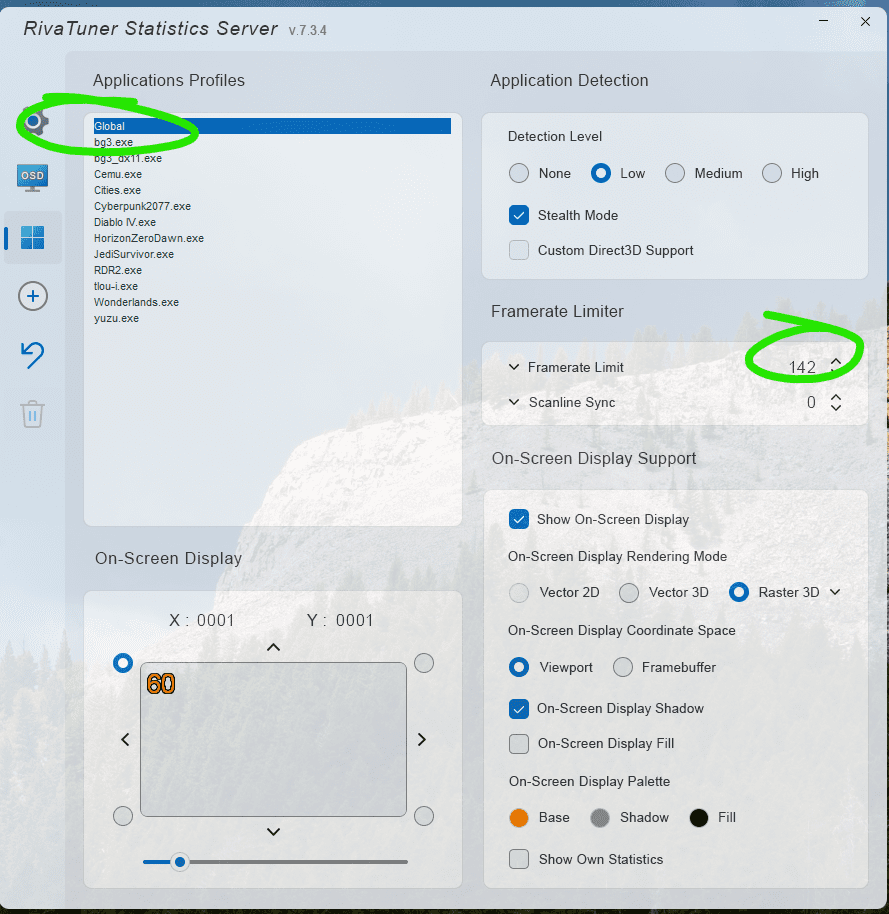Image resolution: width=889 pixels, height=914 pixels.
Task: Toggle the Stealth Mode checkbox
Action: [519, 215]
